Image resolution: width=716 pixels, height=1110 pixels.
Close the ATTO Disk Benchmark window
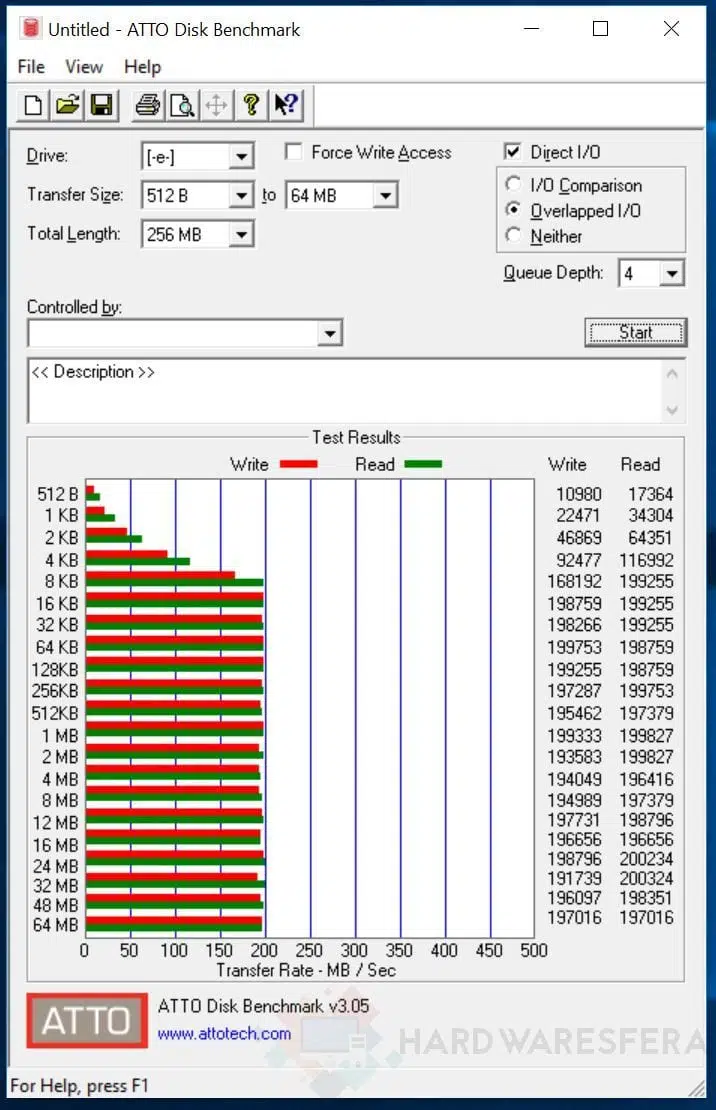click(x=671, y=28)
